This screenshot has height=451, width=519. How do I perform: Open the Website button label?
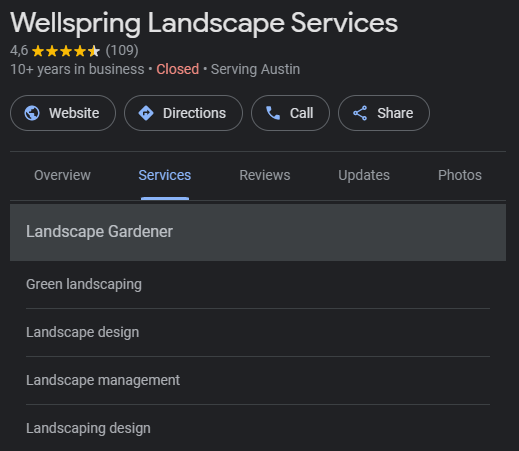point(74,113)
